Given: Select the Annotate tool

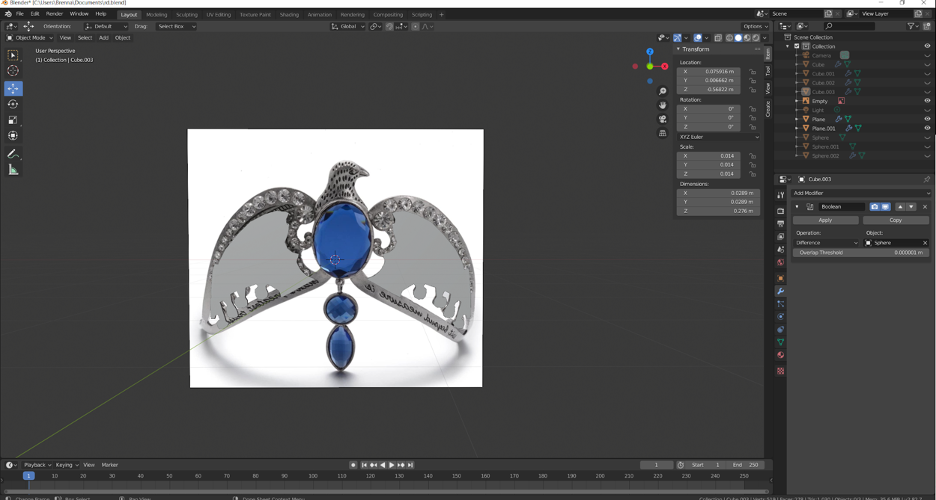Looking at the screenshot, I should [x=13, y=154].
